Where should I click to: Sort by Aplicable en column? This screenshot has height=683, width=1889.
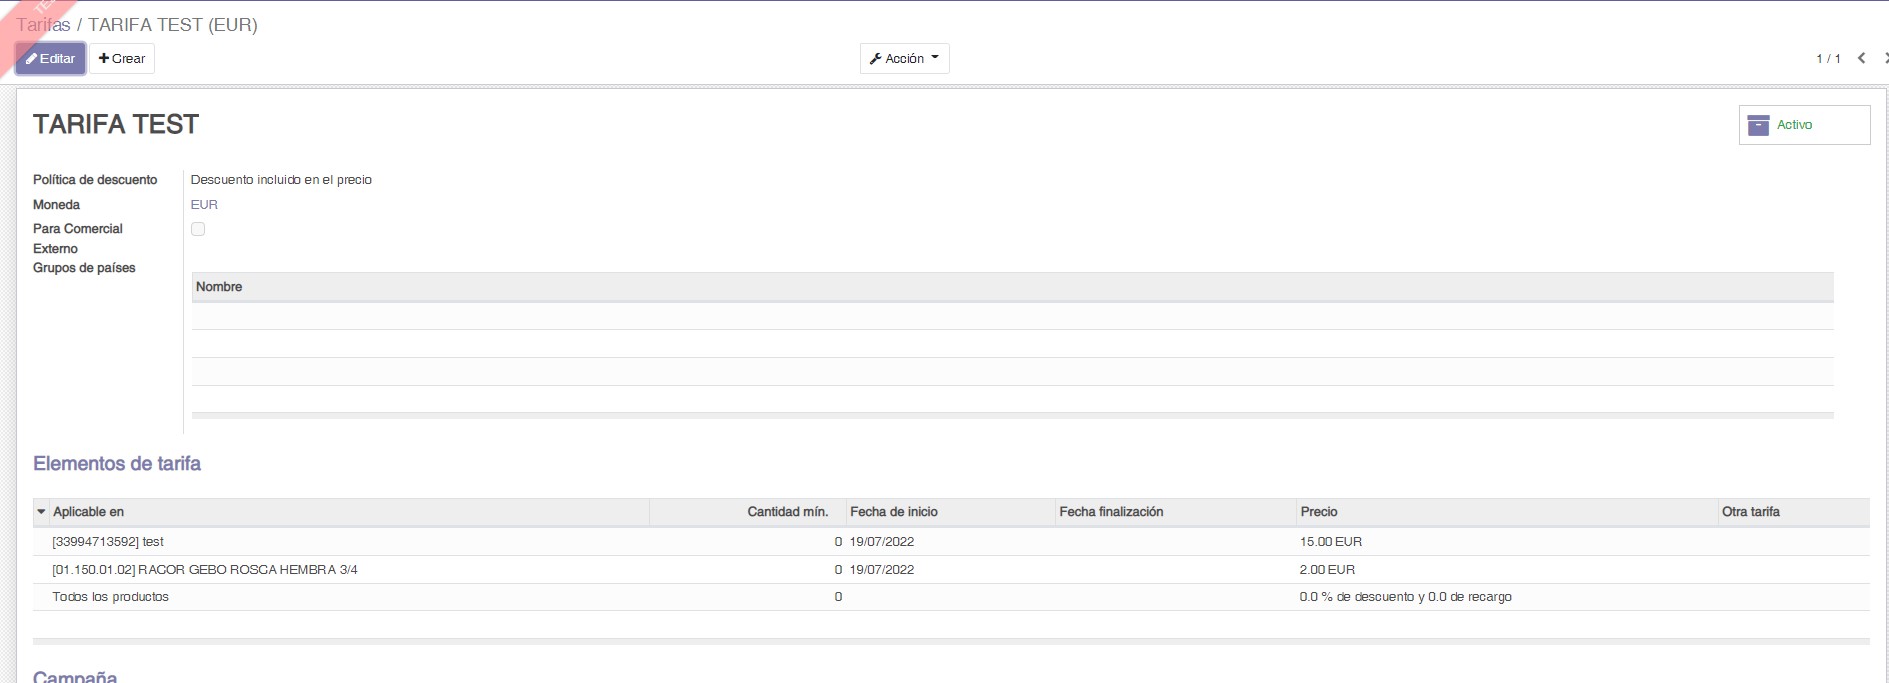pos(89,512)
